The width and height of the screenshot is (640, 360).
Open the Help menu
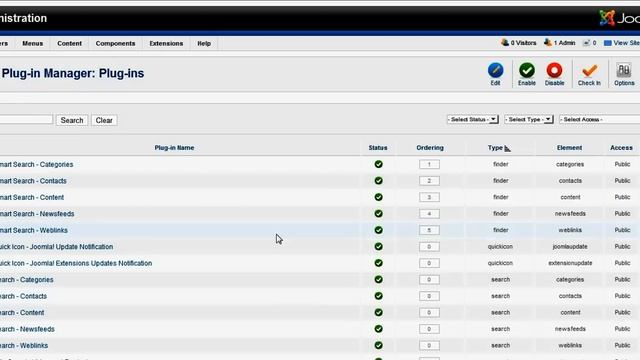point(204,43)
